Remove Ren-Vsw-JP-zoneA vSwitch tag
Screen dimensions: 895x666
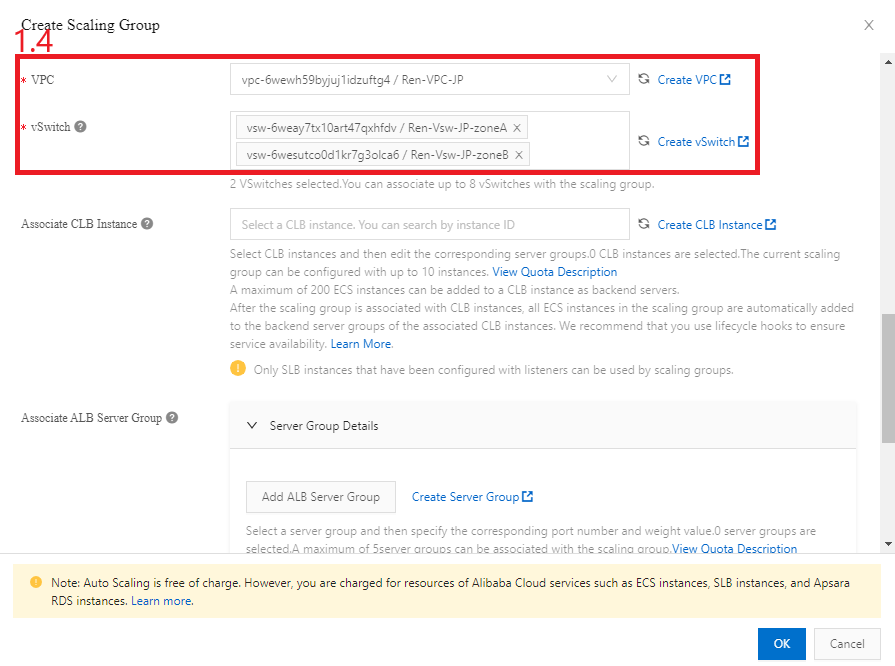(x=517, y=128)
